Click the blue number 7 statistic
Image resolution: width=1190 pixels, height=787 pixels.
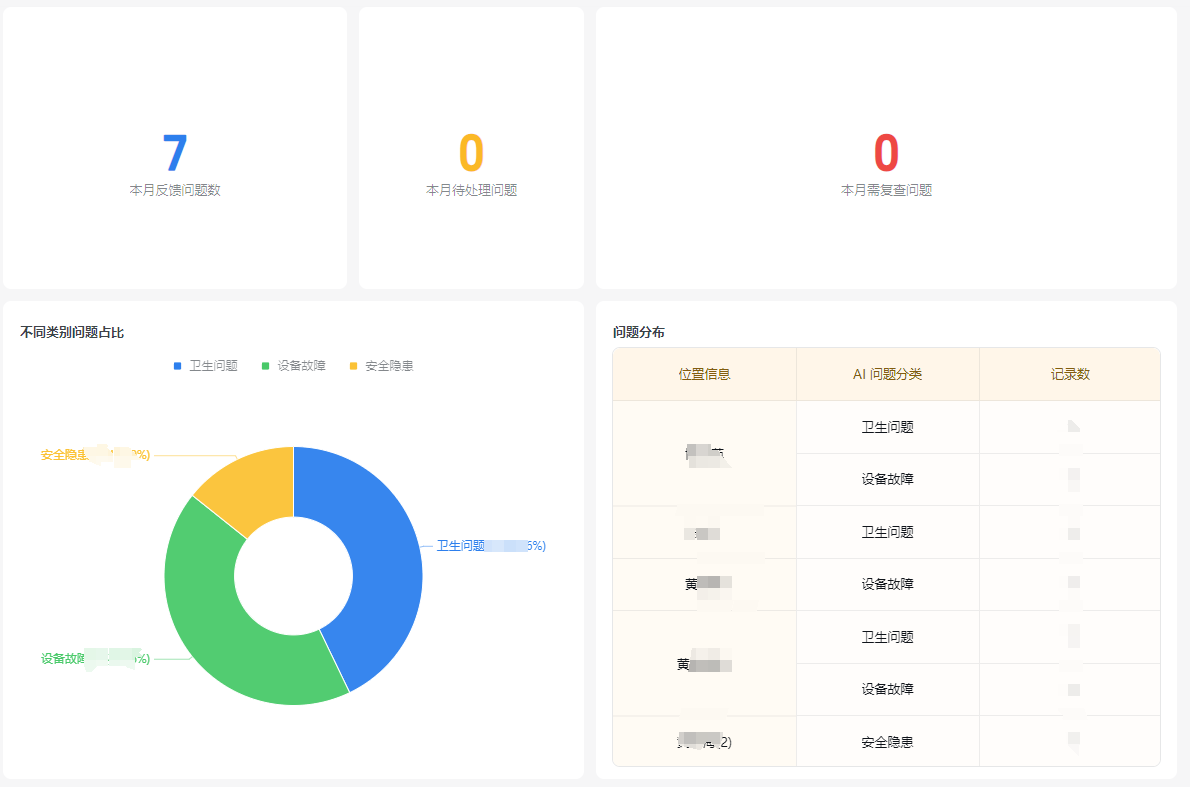tap(175, 153)
